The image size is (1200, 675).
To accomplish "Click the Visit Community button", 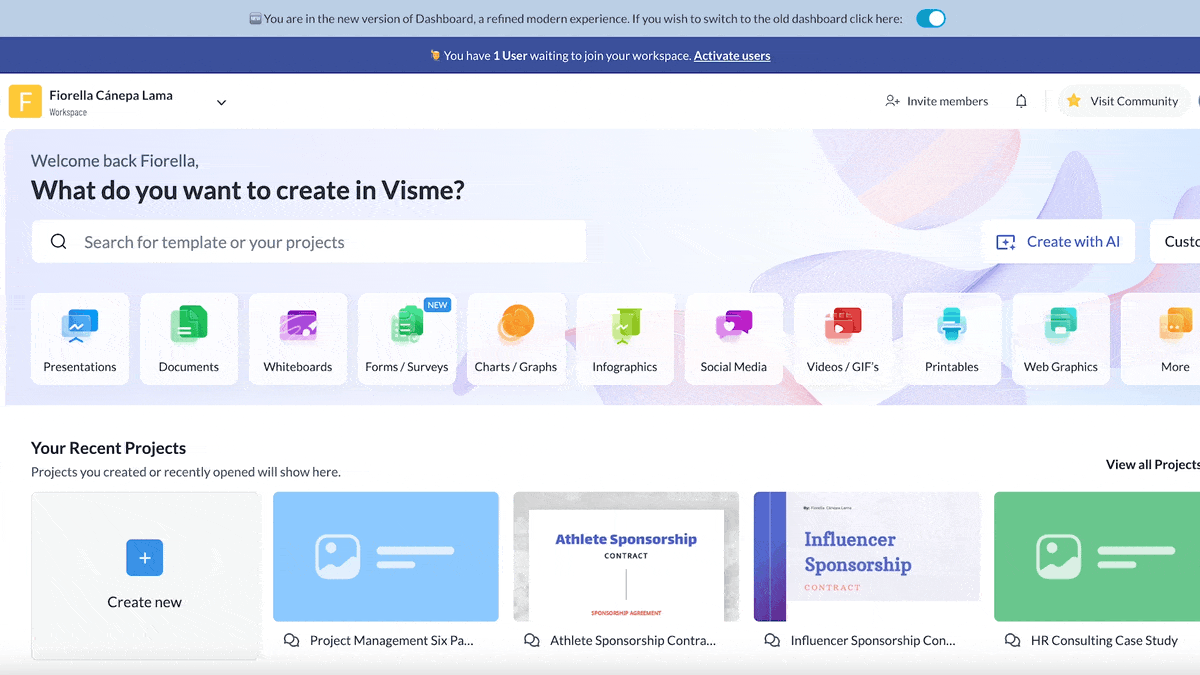I will (1125, 101).
